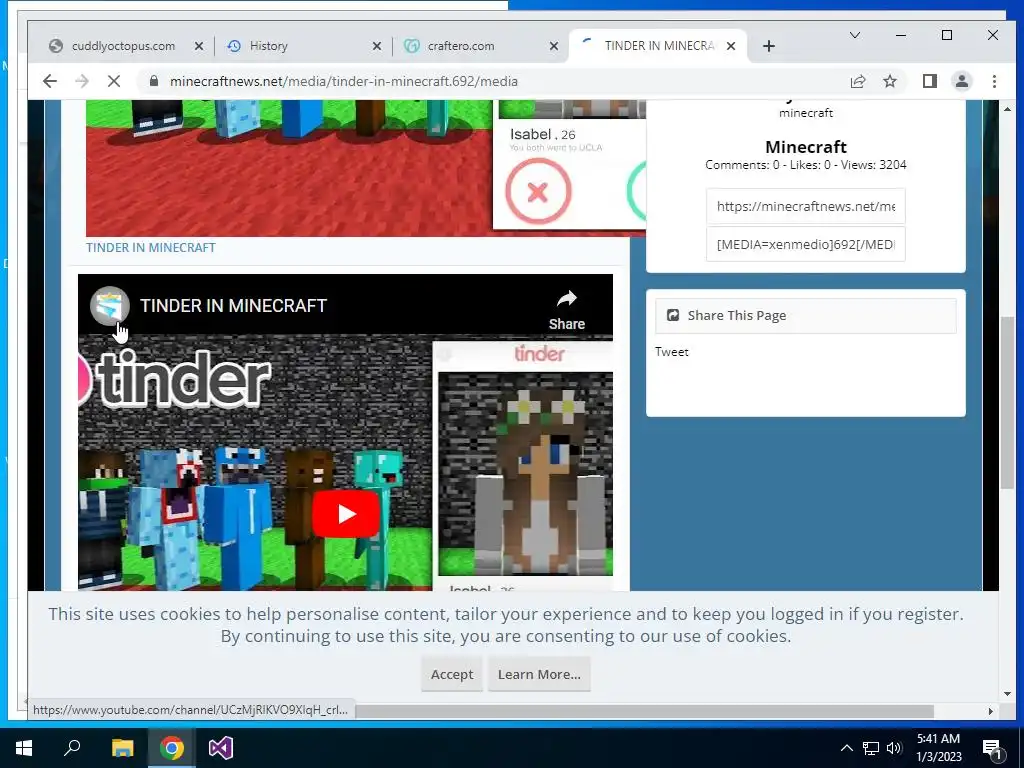The width and height of the screenshot is (1024, 768).
Task: Click the address bar URL
Action: (344, 81)
